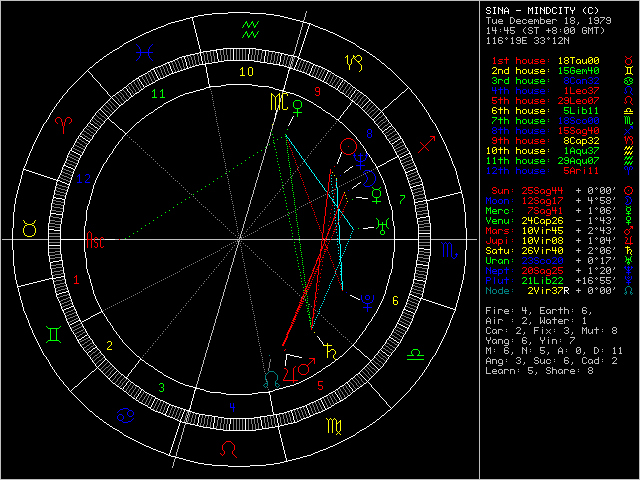Image resolution: width=640 pixels, height=480 pixels.
Task: Select the Node 2Vir37R row in sidebar
Action: (556, 289)
